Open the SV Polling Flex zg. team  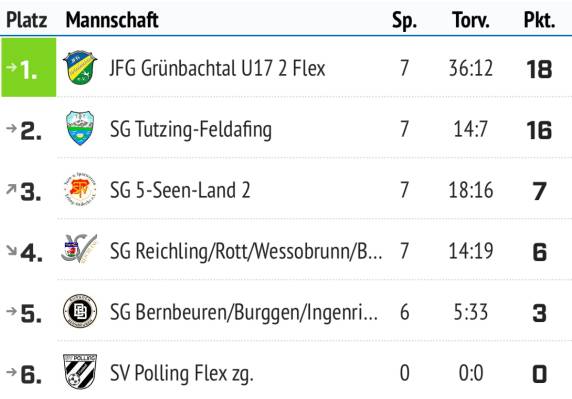182,373
